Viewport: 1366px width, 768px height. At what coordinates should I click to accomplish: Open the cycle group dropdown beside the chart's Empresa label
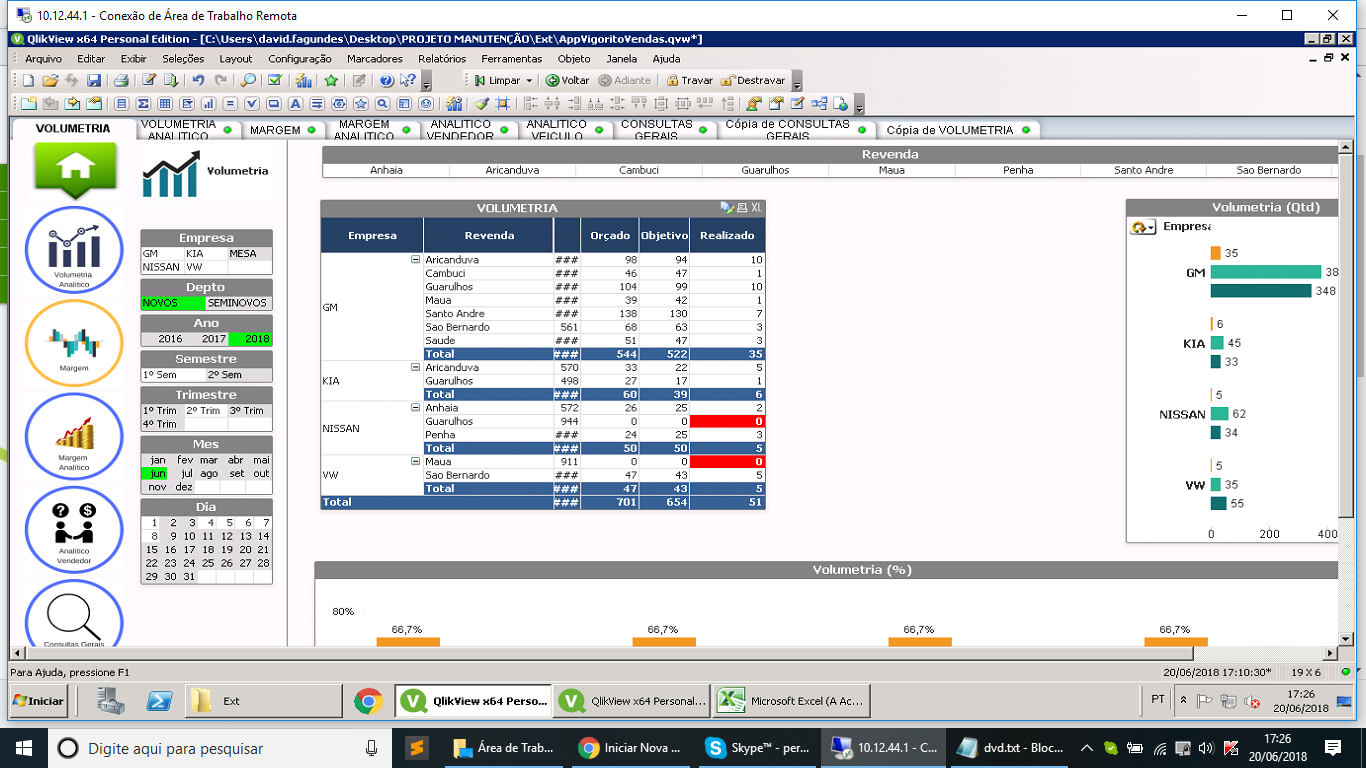point(1143,227)
